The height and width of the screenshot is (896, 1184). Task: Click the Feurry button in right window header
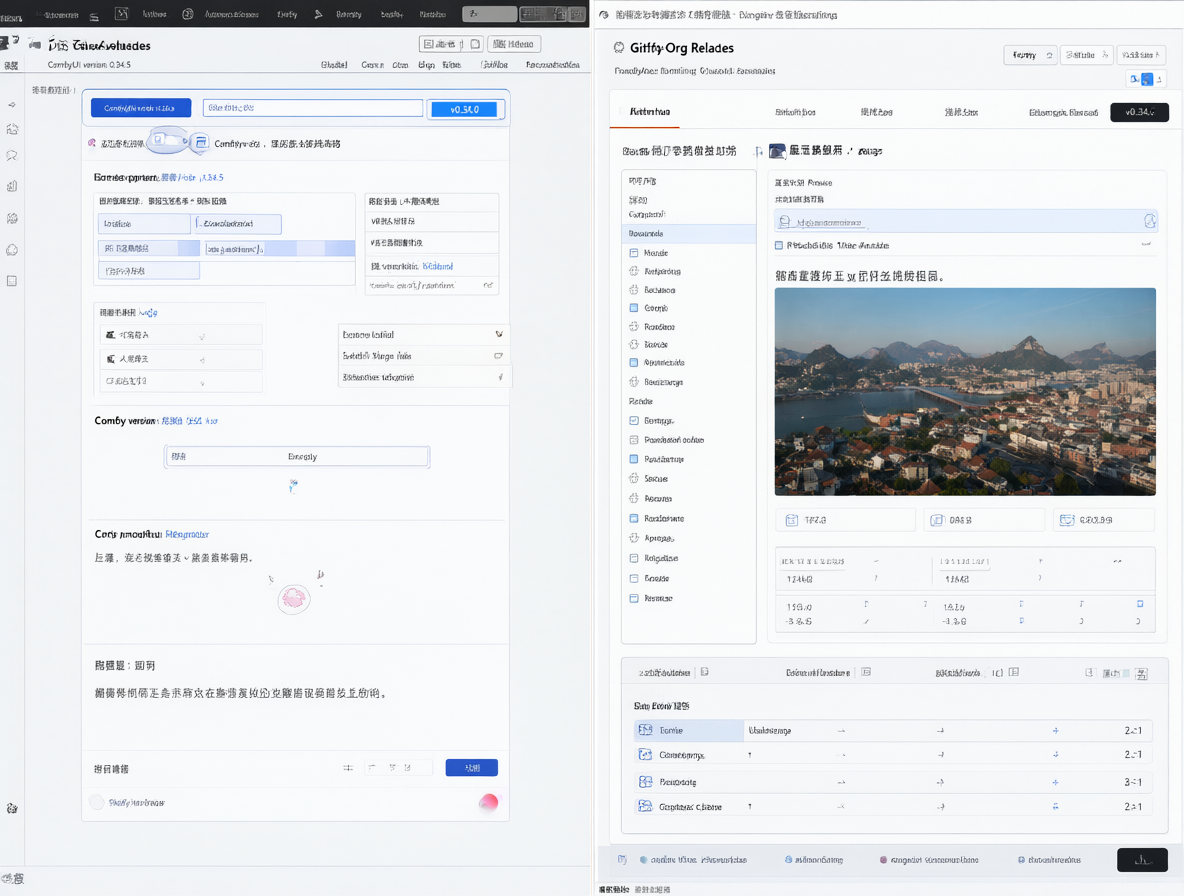pyautogui.click(x=1030, y=55)
